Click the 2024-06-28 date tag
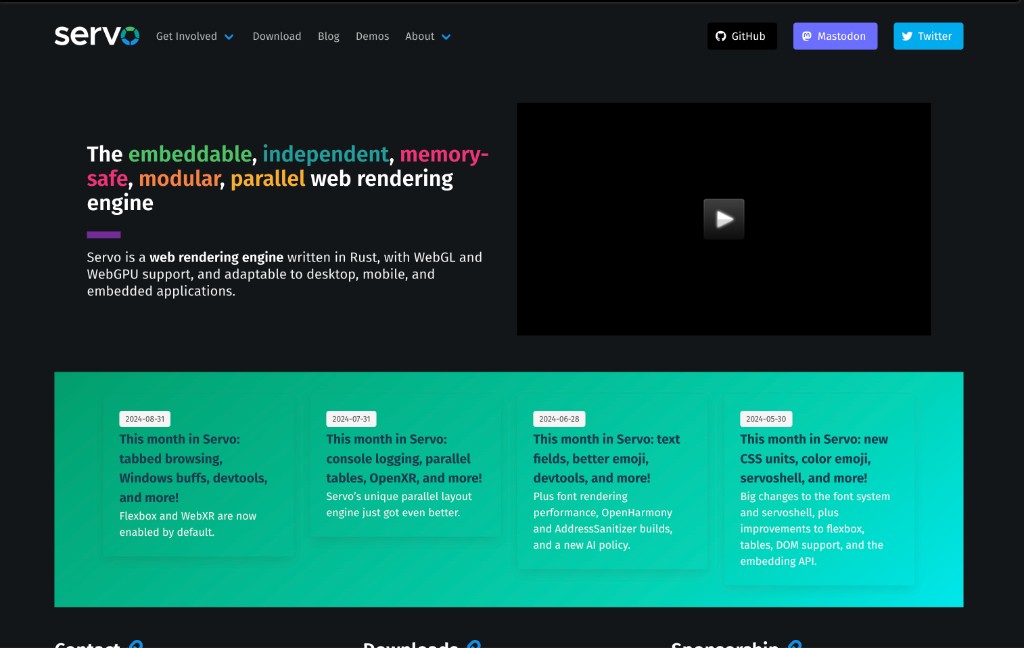Screen dimensions: 1024x648 click(x=559, y=419)
